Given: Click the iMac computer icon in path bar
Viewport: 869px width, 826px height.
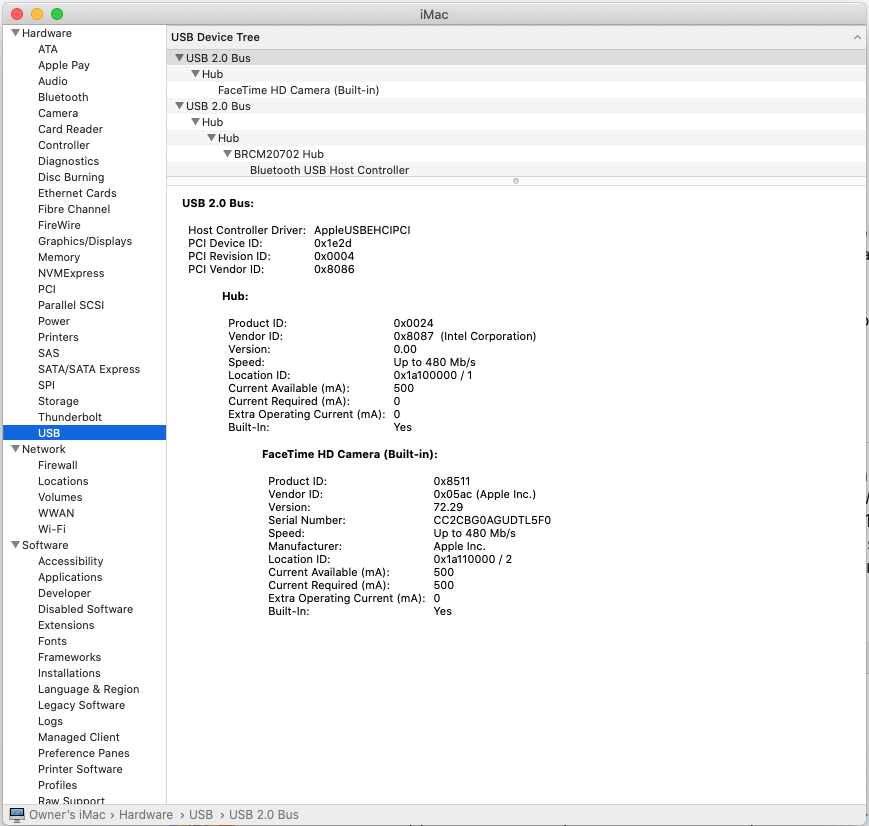Looking at the screenshot, I should tap(16, 815).
